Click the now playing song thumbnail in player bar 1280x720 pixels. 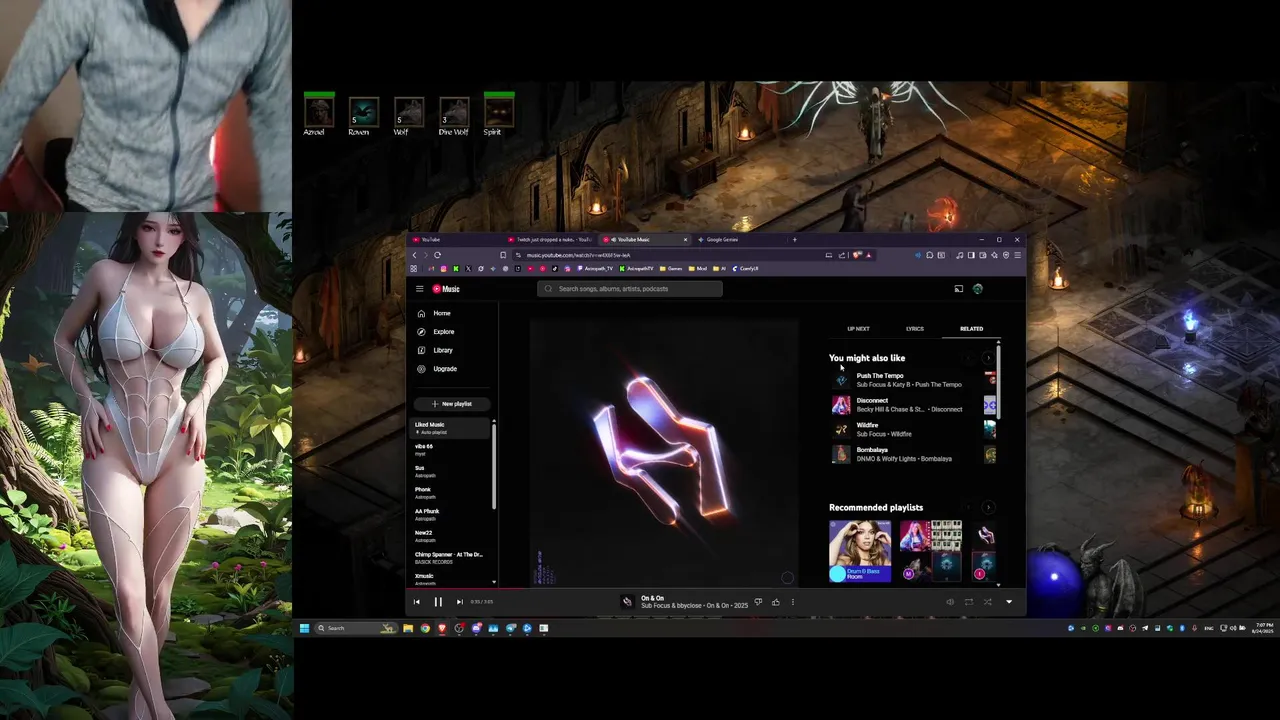coord(627,602)
